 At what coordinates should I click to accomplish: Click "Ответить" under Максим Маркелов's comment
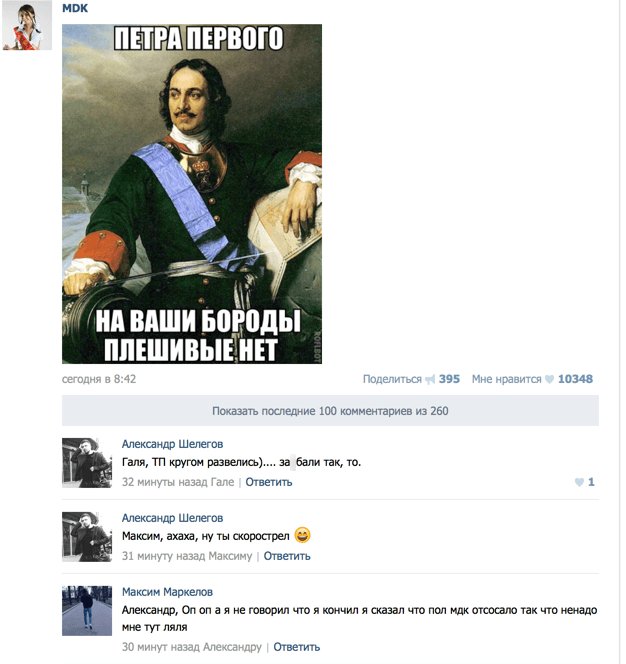click(296, 647)
